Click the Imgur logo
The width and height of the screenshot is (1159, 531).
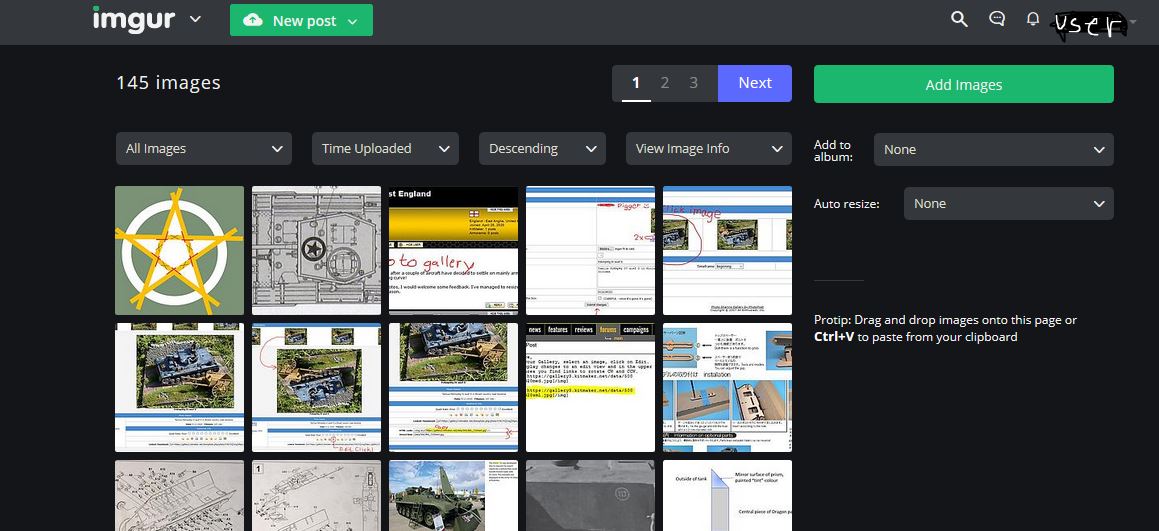(134, 20)
